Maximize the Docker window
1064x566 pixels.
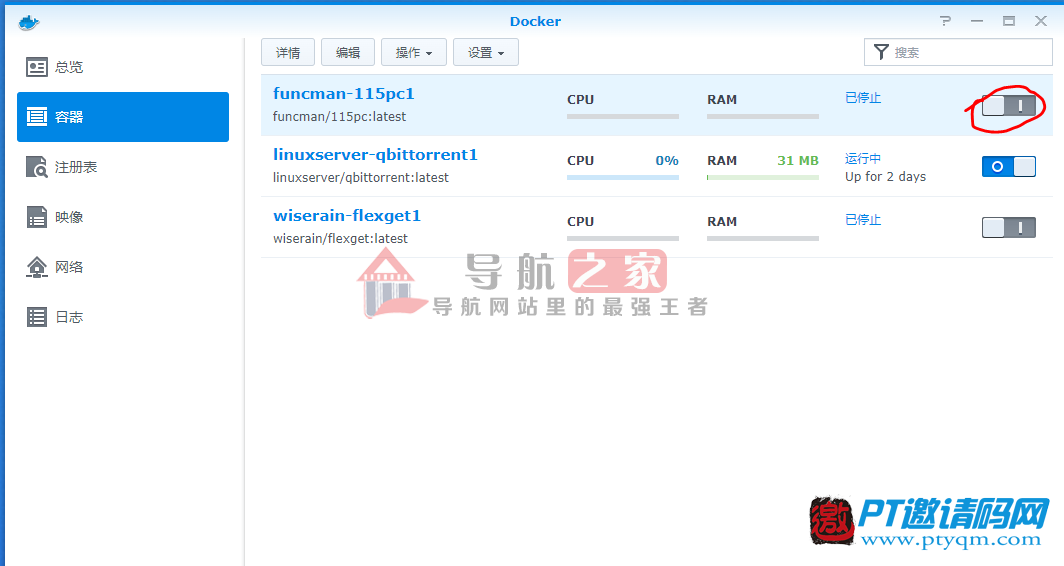click(x=1009, y=21)
